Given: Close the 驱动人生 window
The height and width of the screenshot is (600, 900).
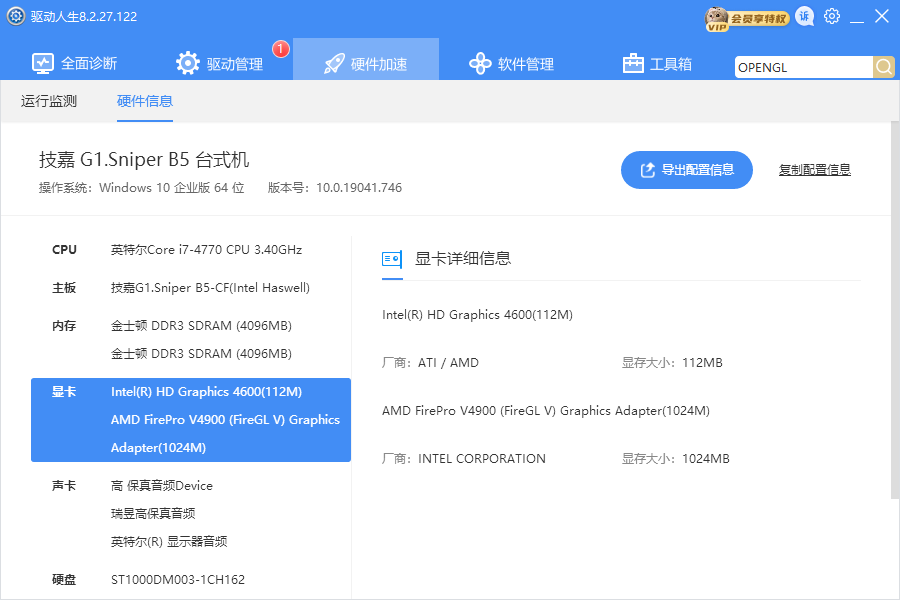Looking at the screenshot, I should pyautogui.click(x=882, y=16).
